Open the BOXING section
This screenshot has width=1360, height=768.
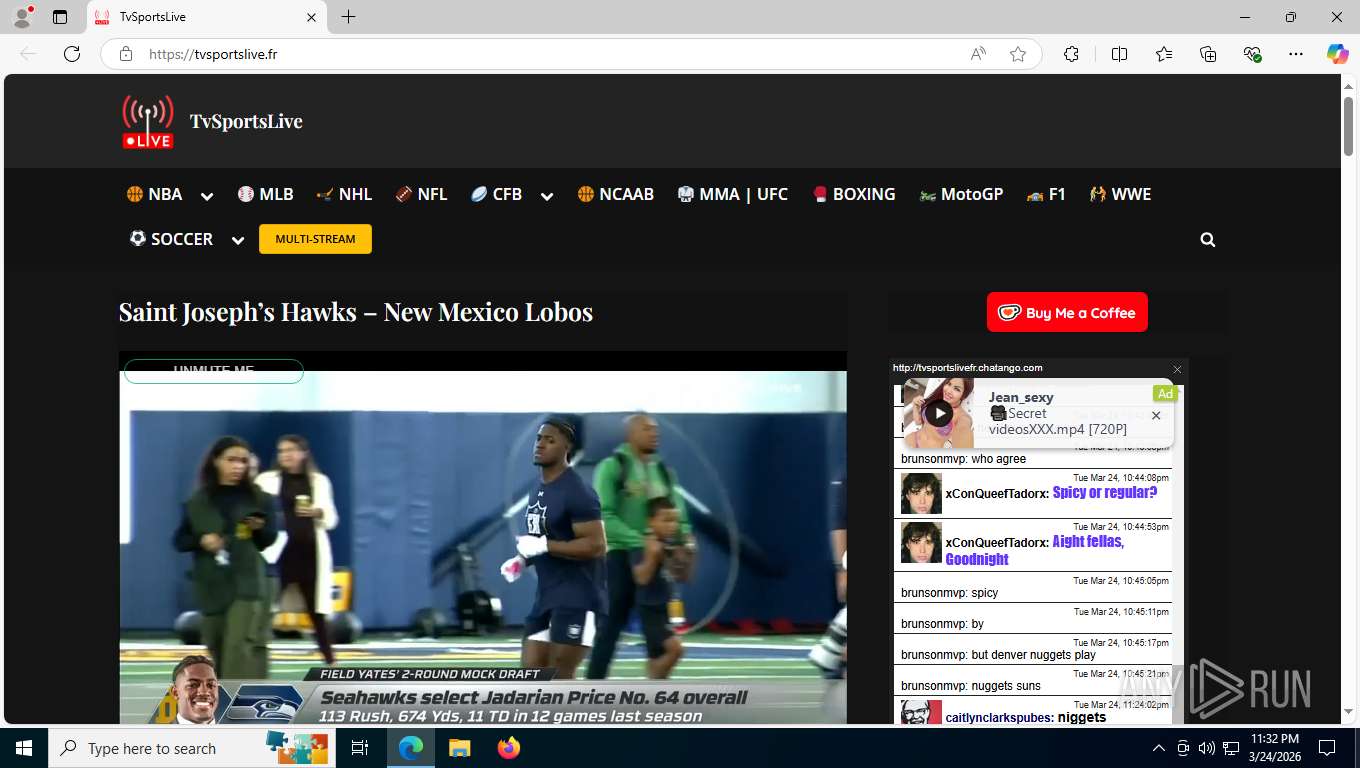click(x=854, y=194)
